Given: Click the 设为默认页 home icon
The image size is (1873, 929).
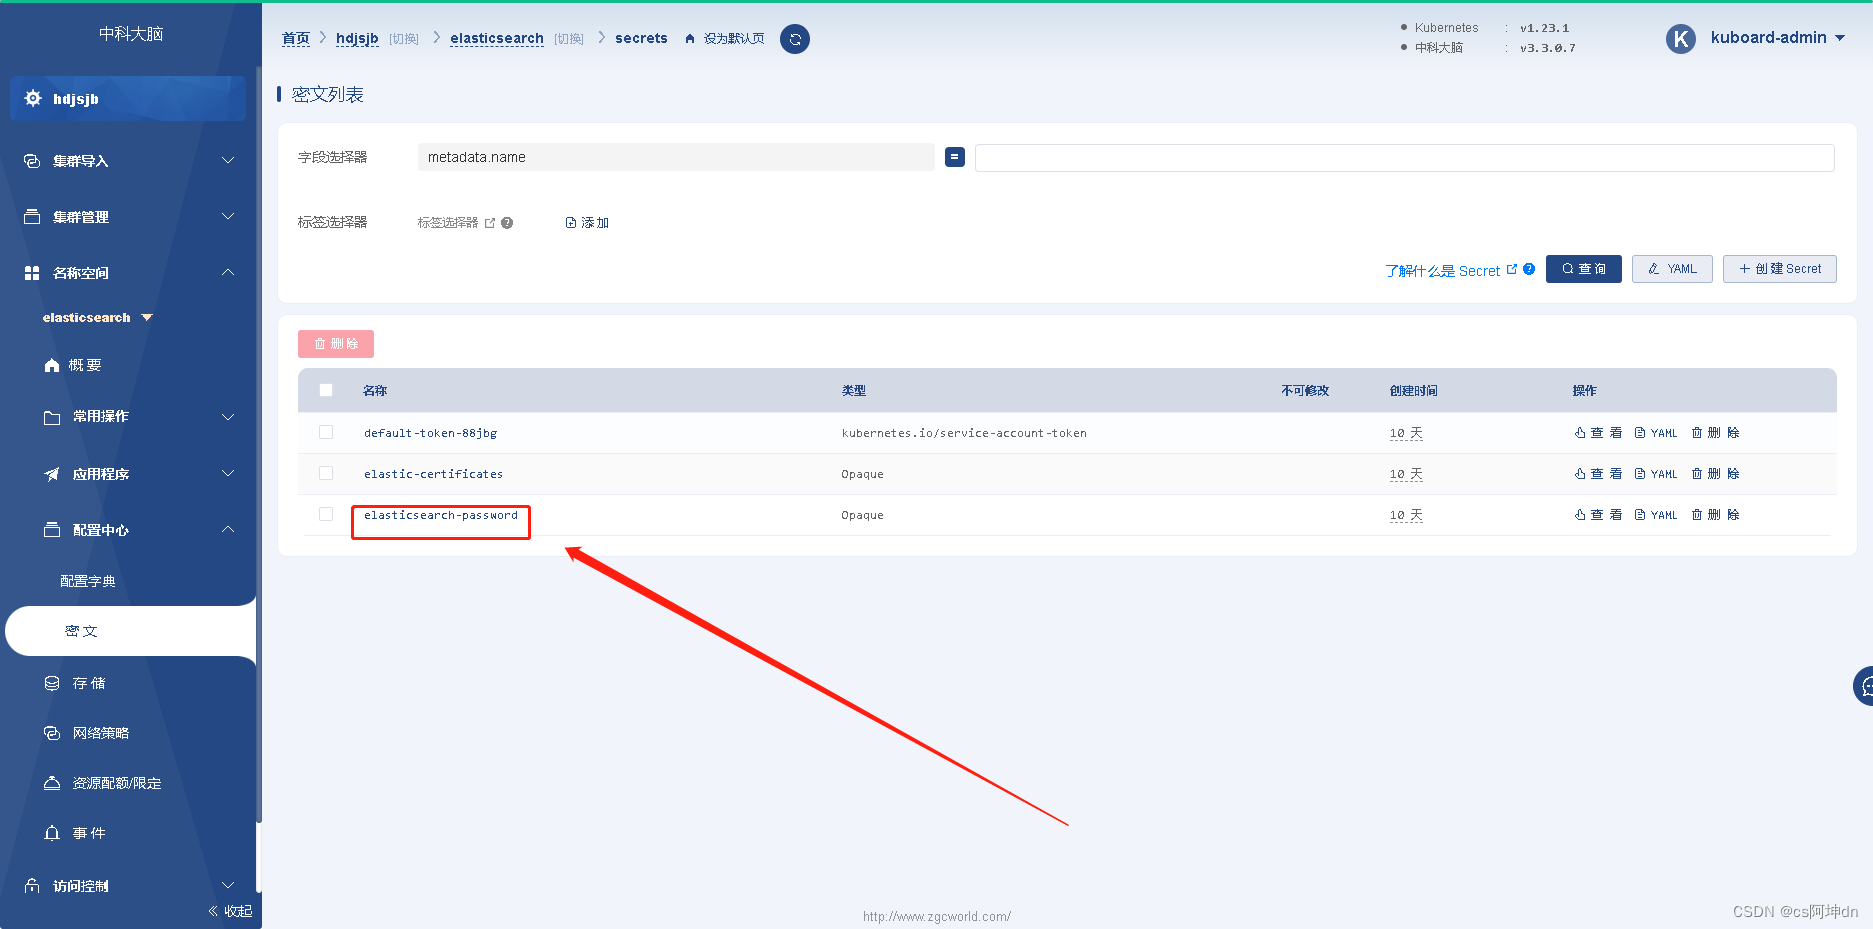Looking at the screenshot, I should pyautogui.click(x=690, y=39).
